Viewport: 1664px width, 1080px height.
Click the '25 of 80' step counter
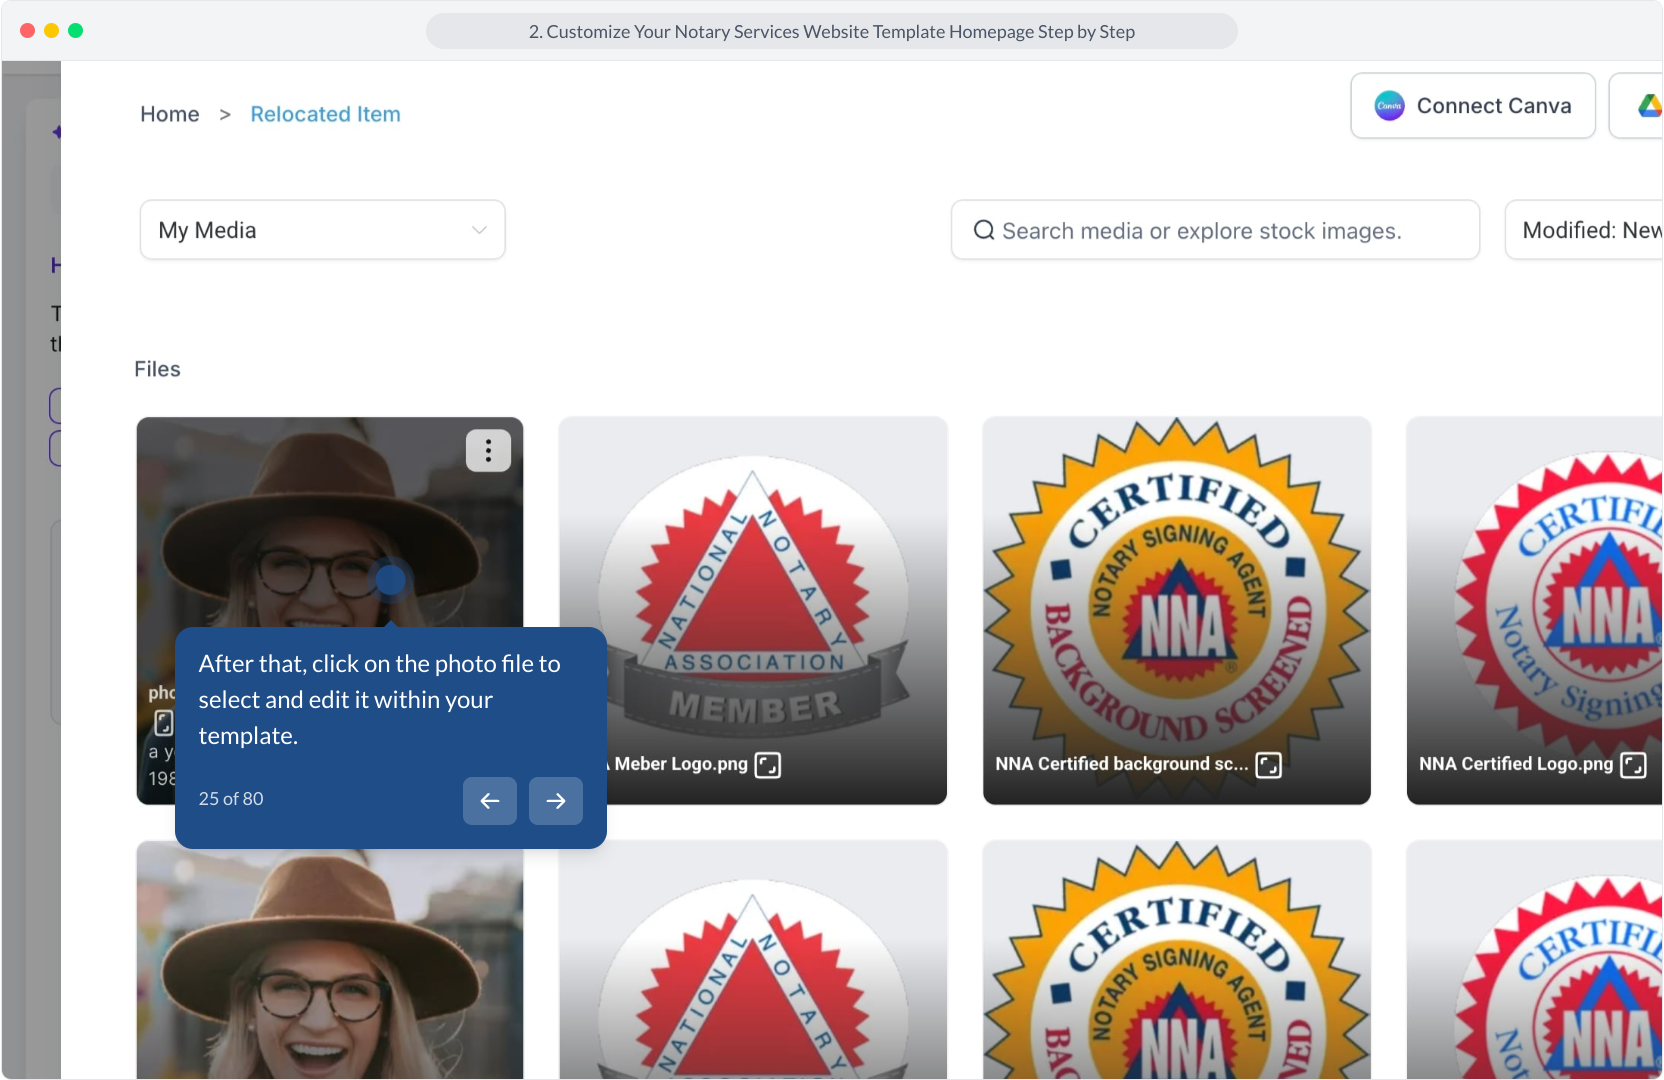pos(231,799)
